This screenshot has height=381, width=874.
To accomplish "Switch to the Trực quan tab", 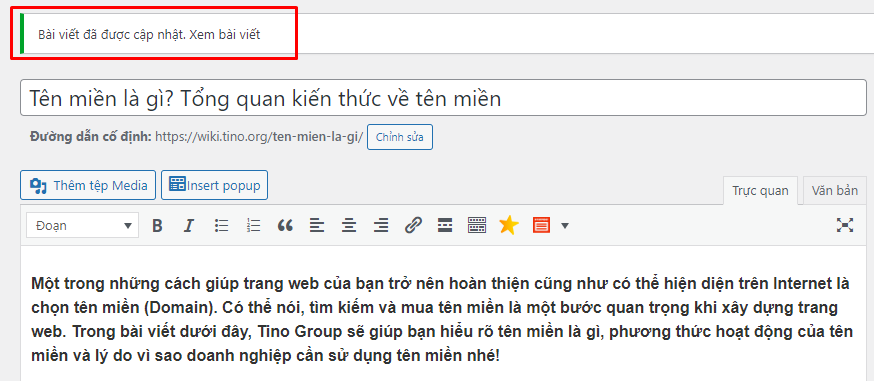I will click(760, 190).
